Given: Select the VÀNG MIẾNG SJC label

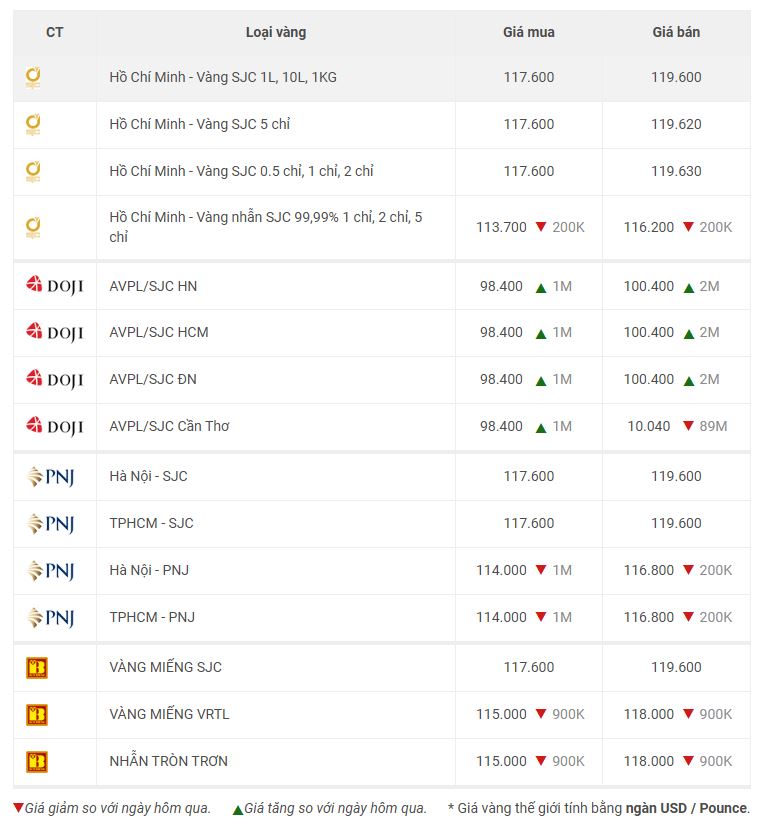Looking at the screenshot, I should tap(165, 667).
